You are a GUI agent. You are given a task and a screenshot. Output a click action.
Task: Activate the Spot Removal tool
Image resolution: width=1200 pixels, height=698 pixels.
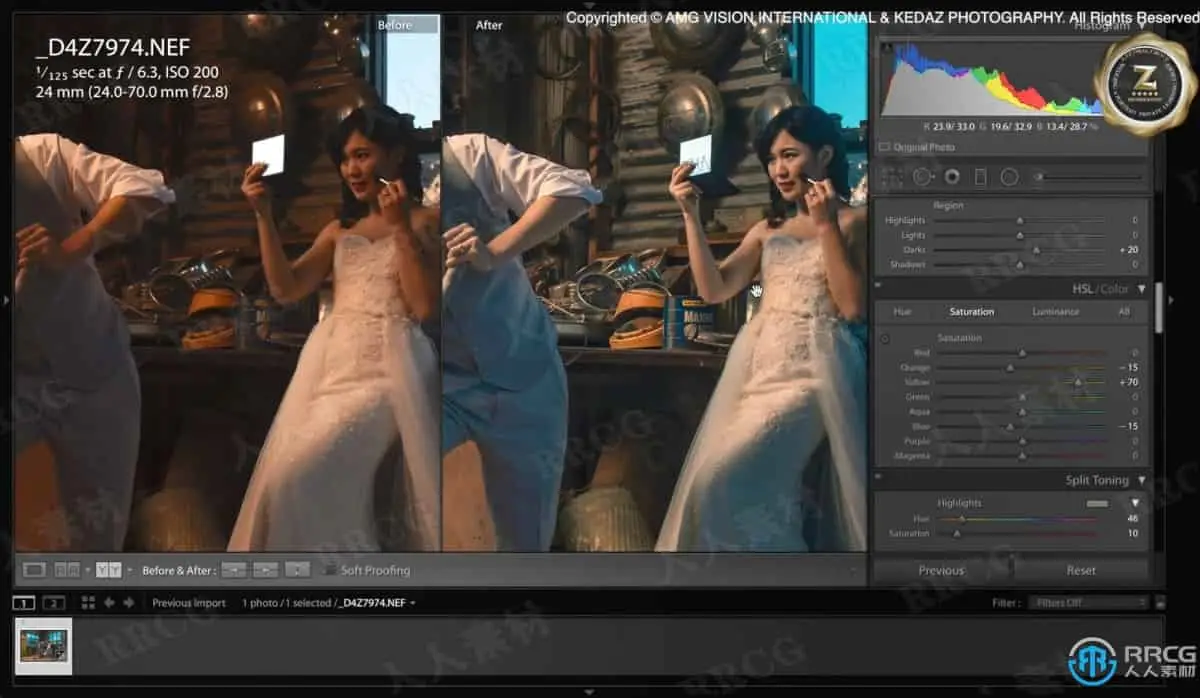click(x=921, y=177)
